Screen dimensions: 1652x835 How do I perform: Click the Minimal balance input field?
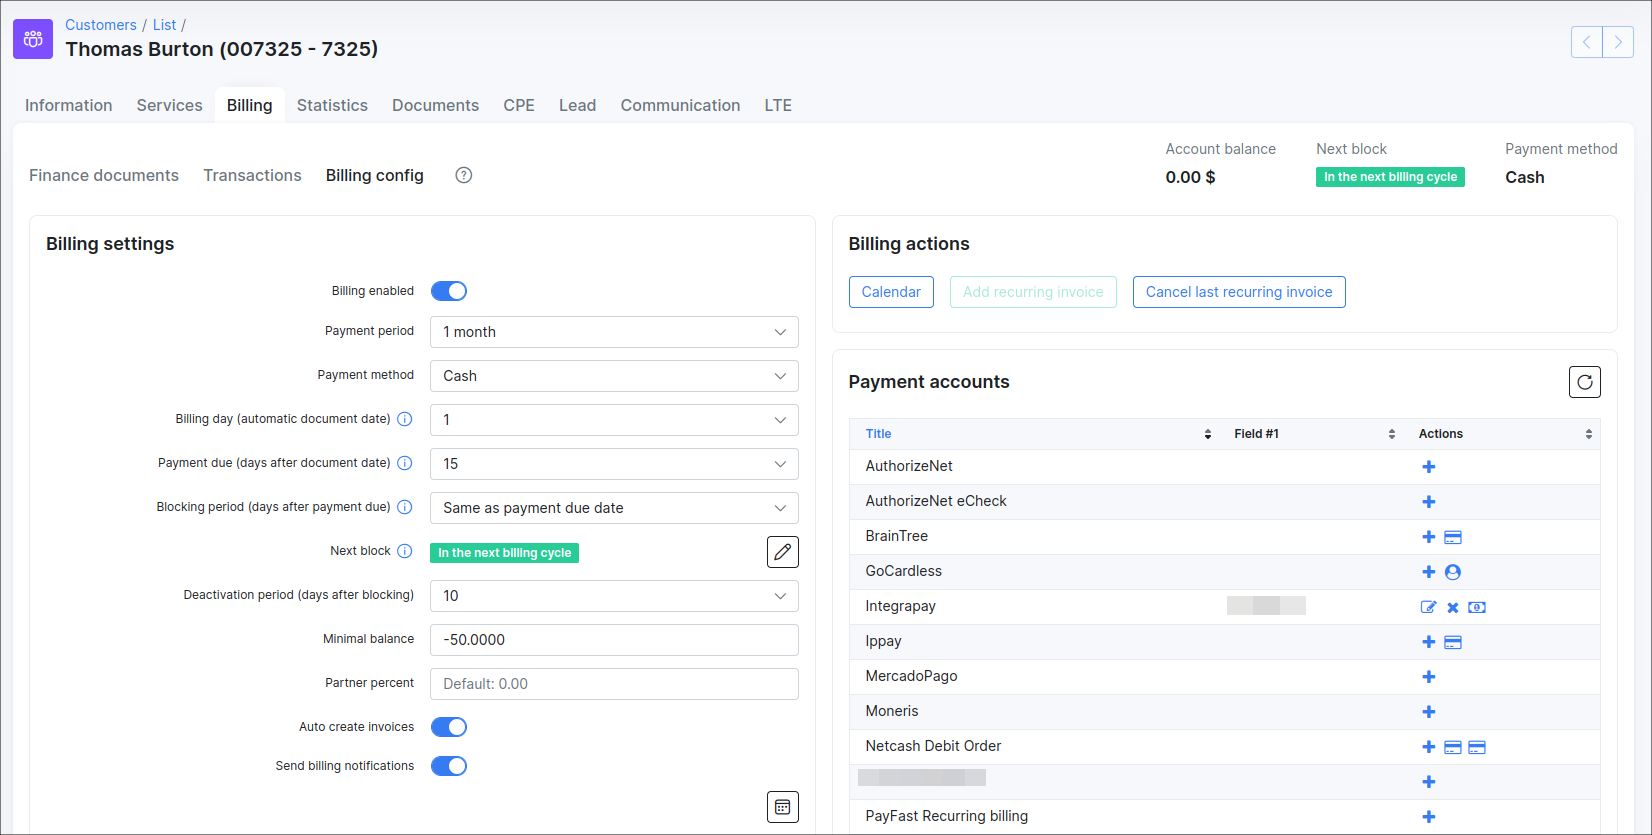click(x=613, y=640)
